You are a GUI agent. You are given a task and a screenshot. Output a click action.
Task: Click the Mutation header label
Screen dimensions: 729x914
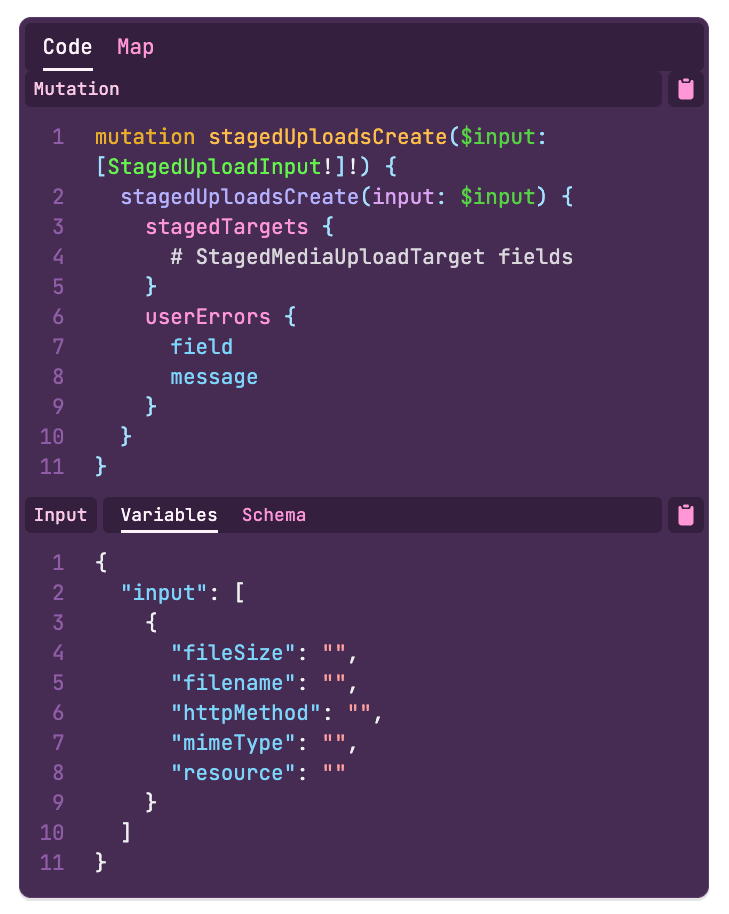76,89
